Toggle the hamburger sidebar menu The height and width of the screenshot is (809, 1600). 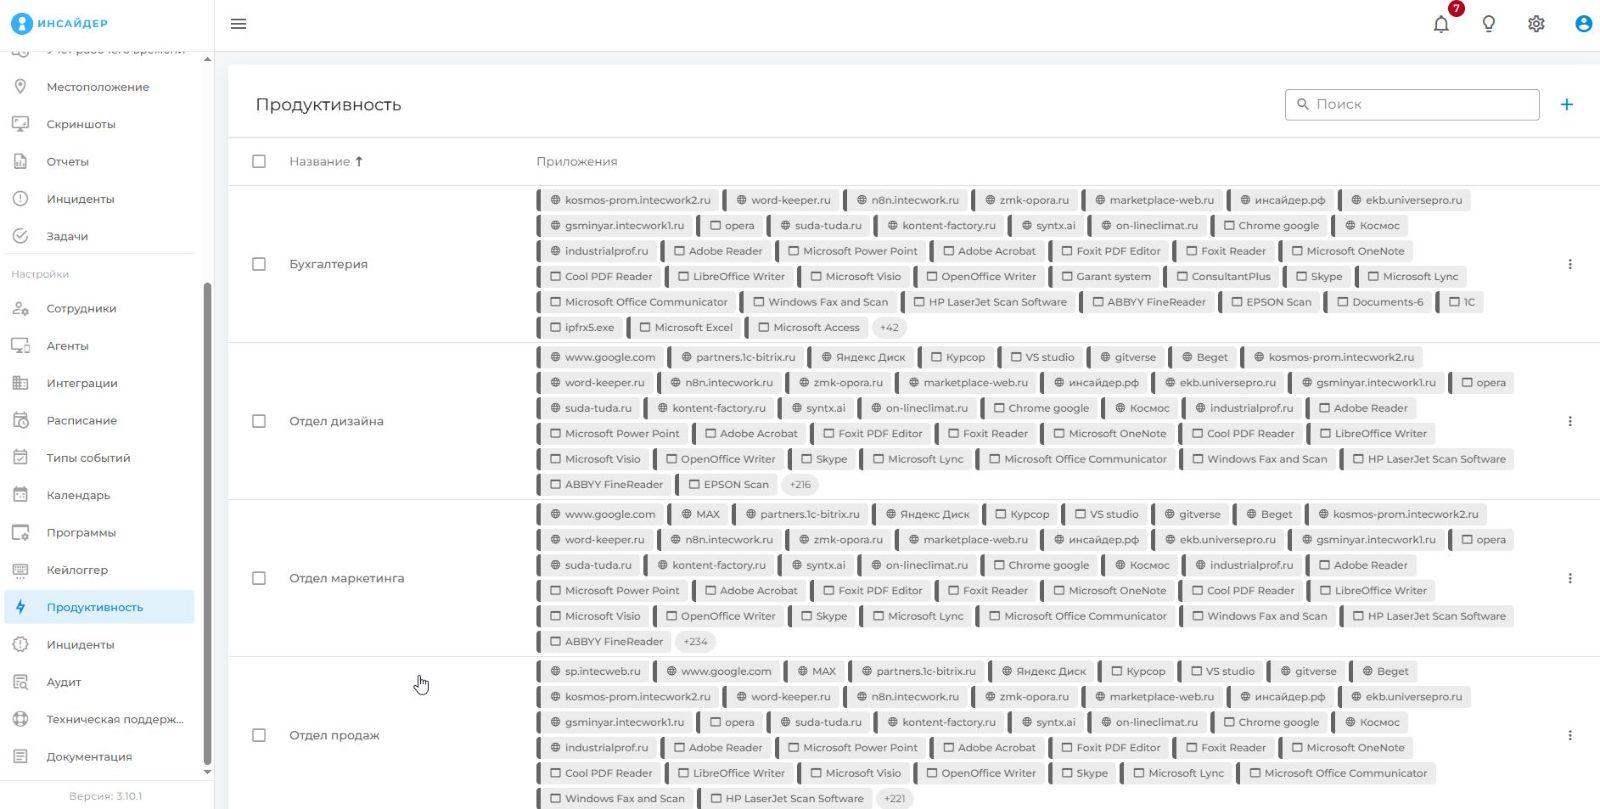click(238, 24)
